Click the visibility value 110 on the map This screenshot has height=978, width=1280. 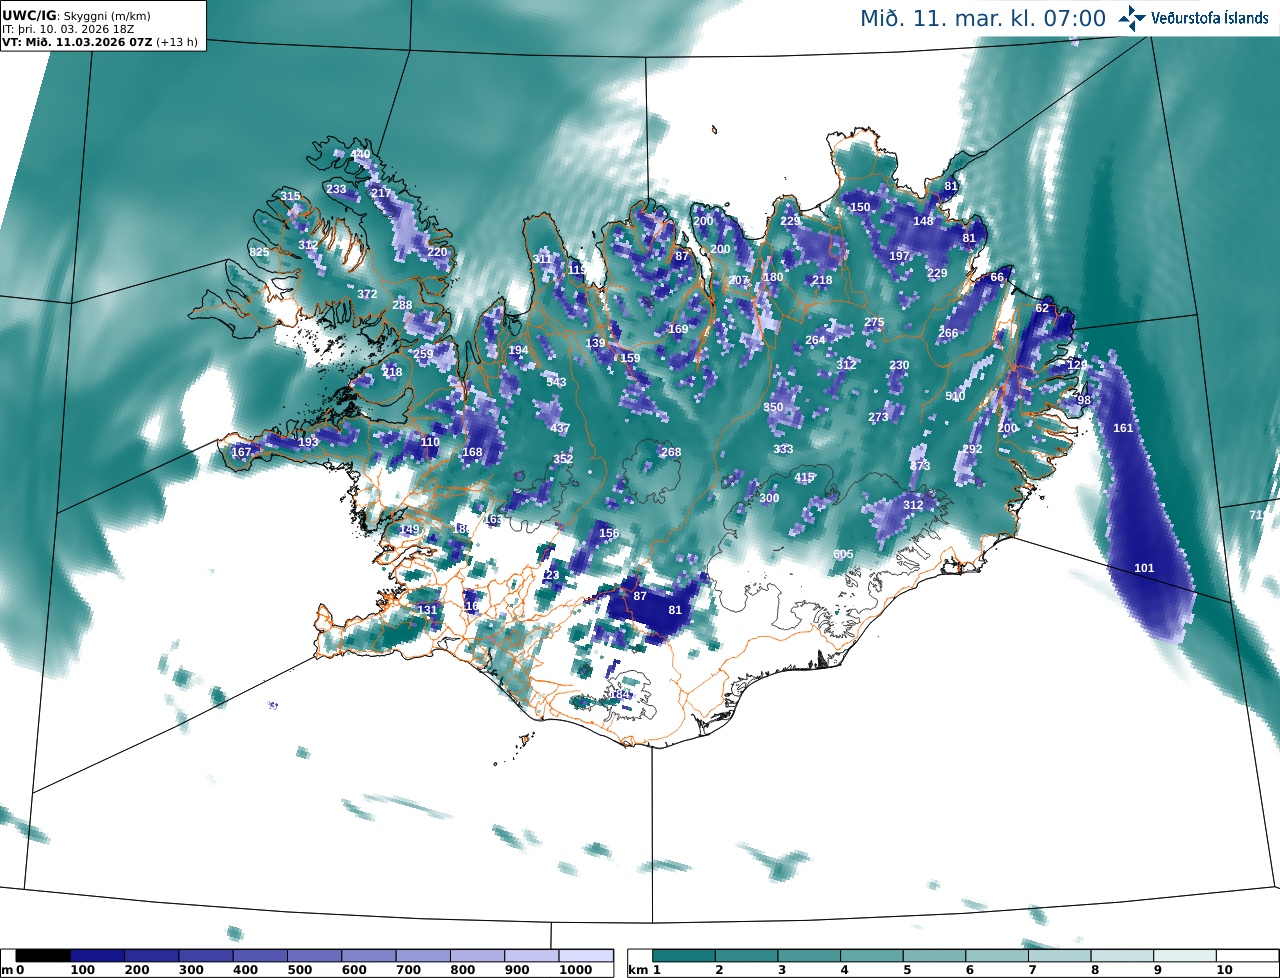coord(430,442)
